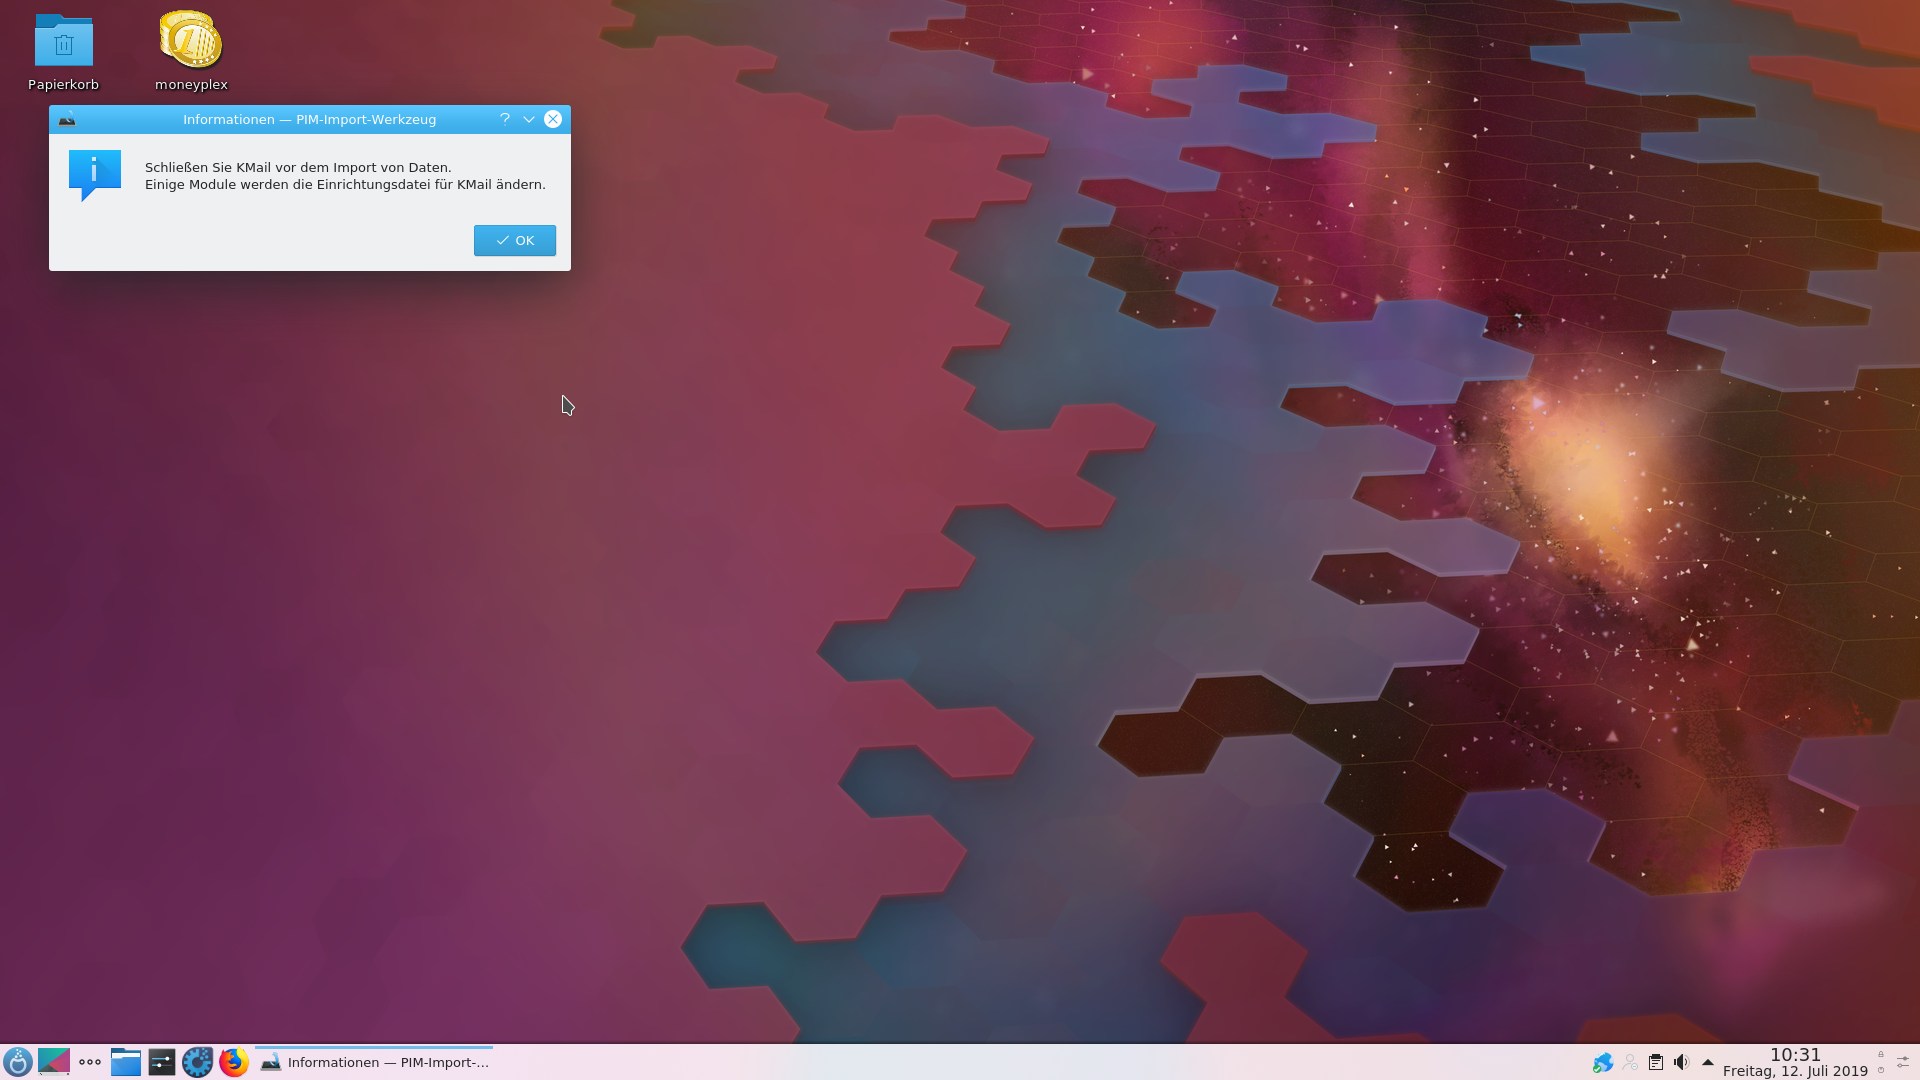Image resolution: width=1920 pixels, height=1080 pixels.
Task: Click the logout power icon in the panel
Action: [x=1881, y=1071]
